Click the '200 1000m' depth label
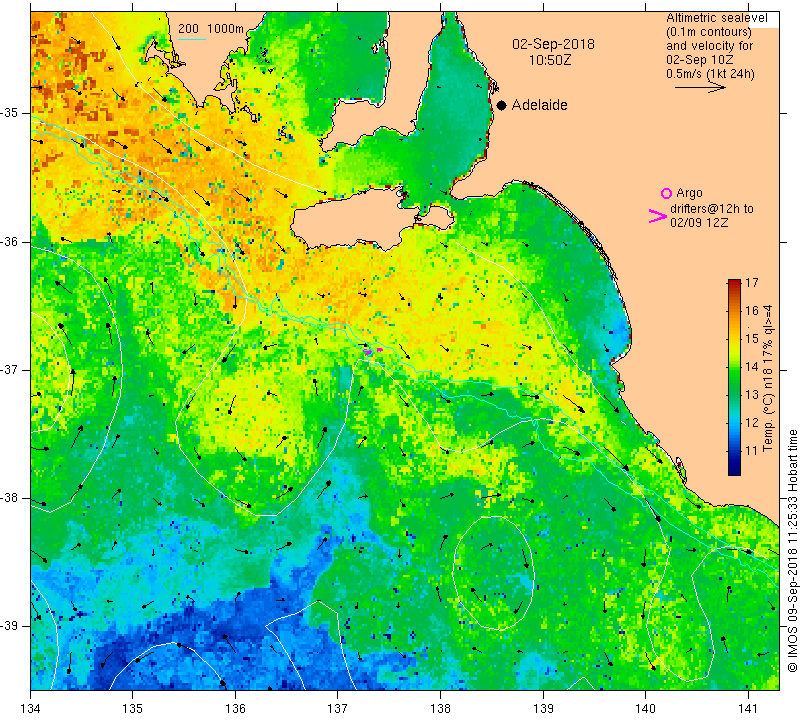The height and width of the screenshot is (720, 800). click(211, 29)
